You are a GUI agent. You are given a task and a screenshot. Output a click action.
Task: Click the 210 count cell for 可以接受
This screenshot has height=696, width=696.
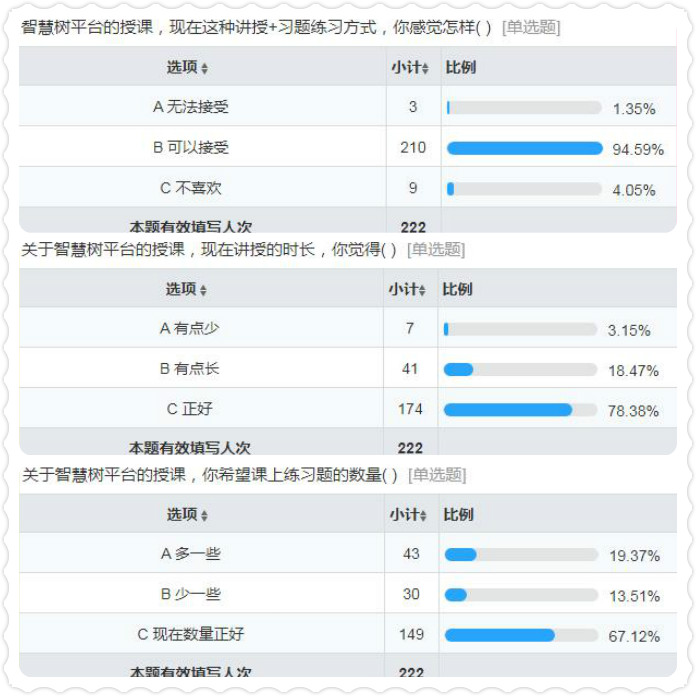coord(413,148)
